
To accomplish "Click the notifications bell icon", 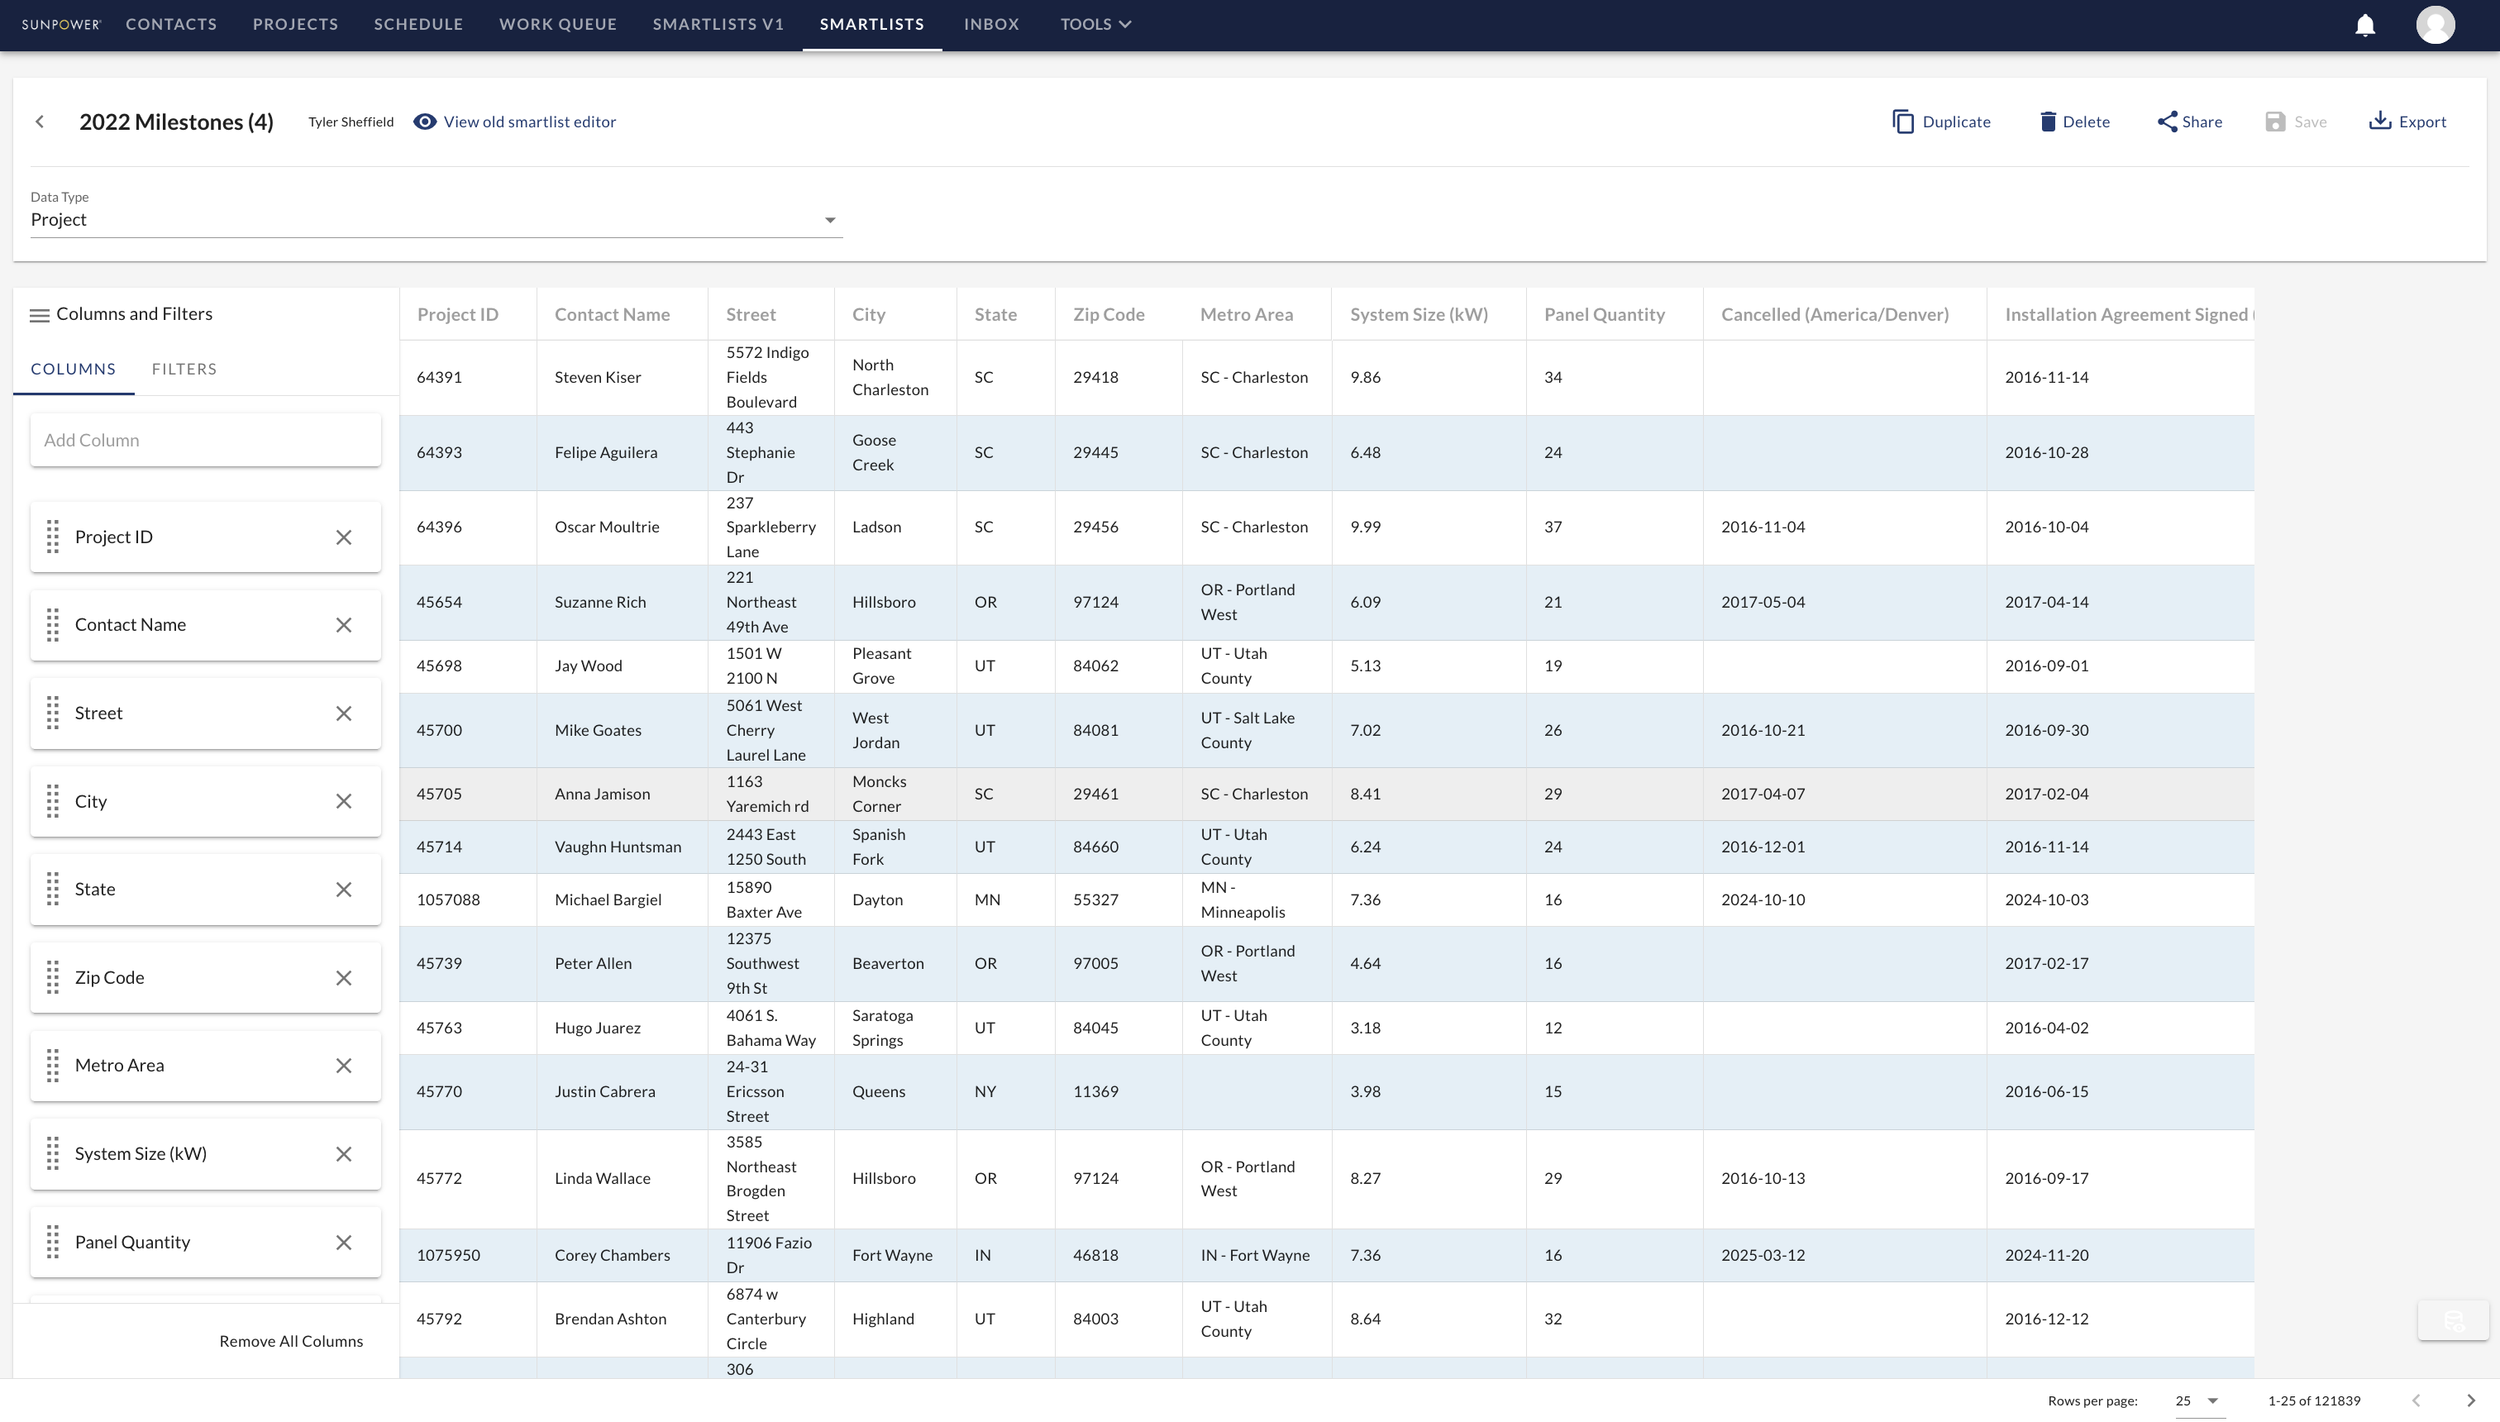I will 2364,24.
